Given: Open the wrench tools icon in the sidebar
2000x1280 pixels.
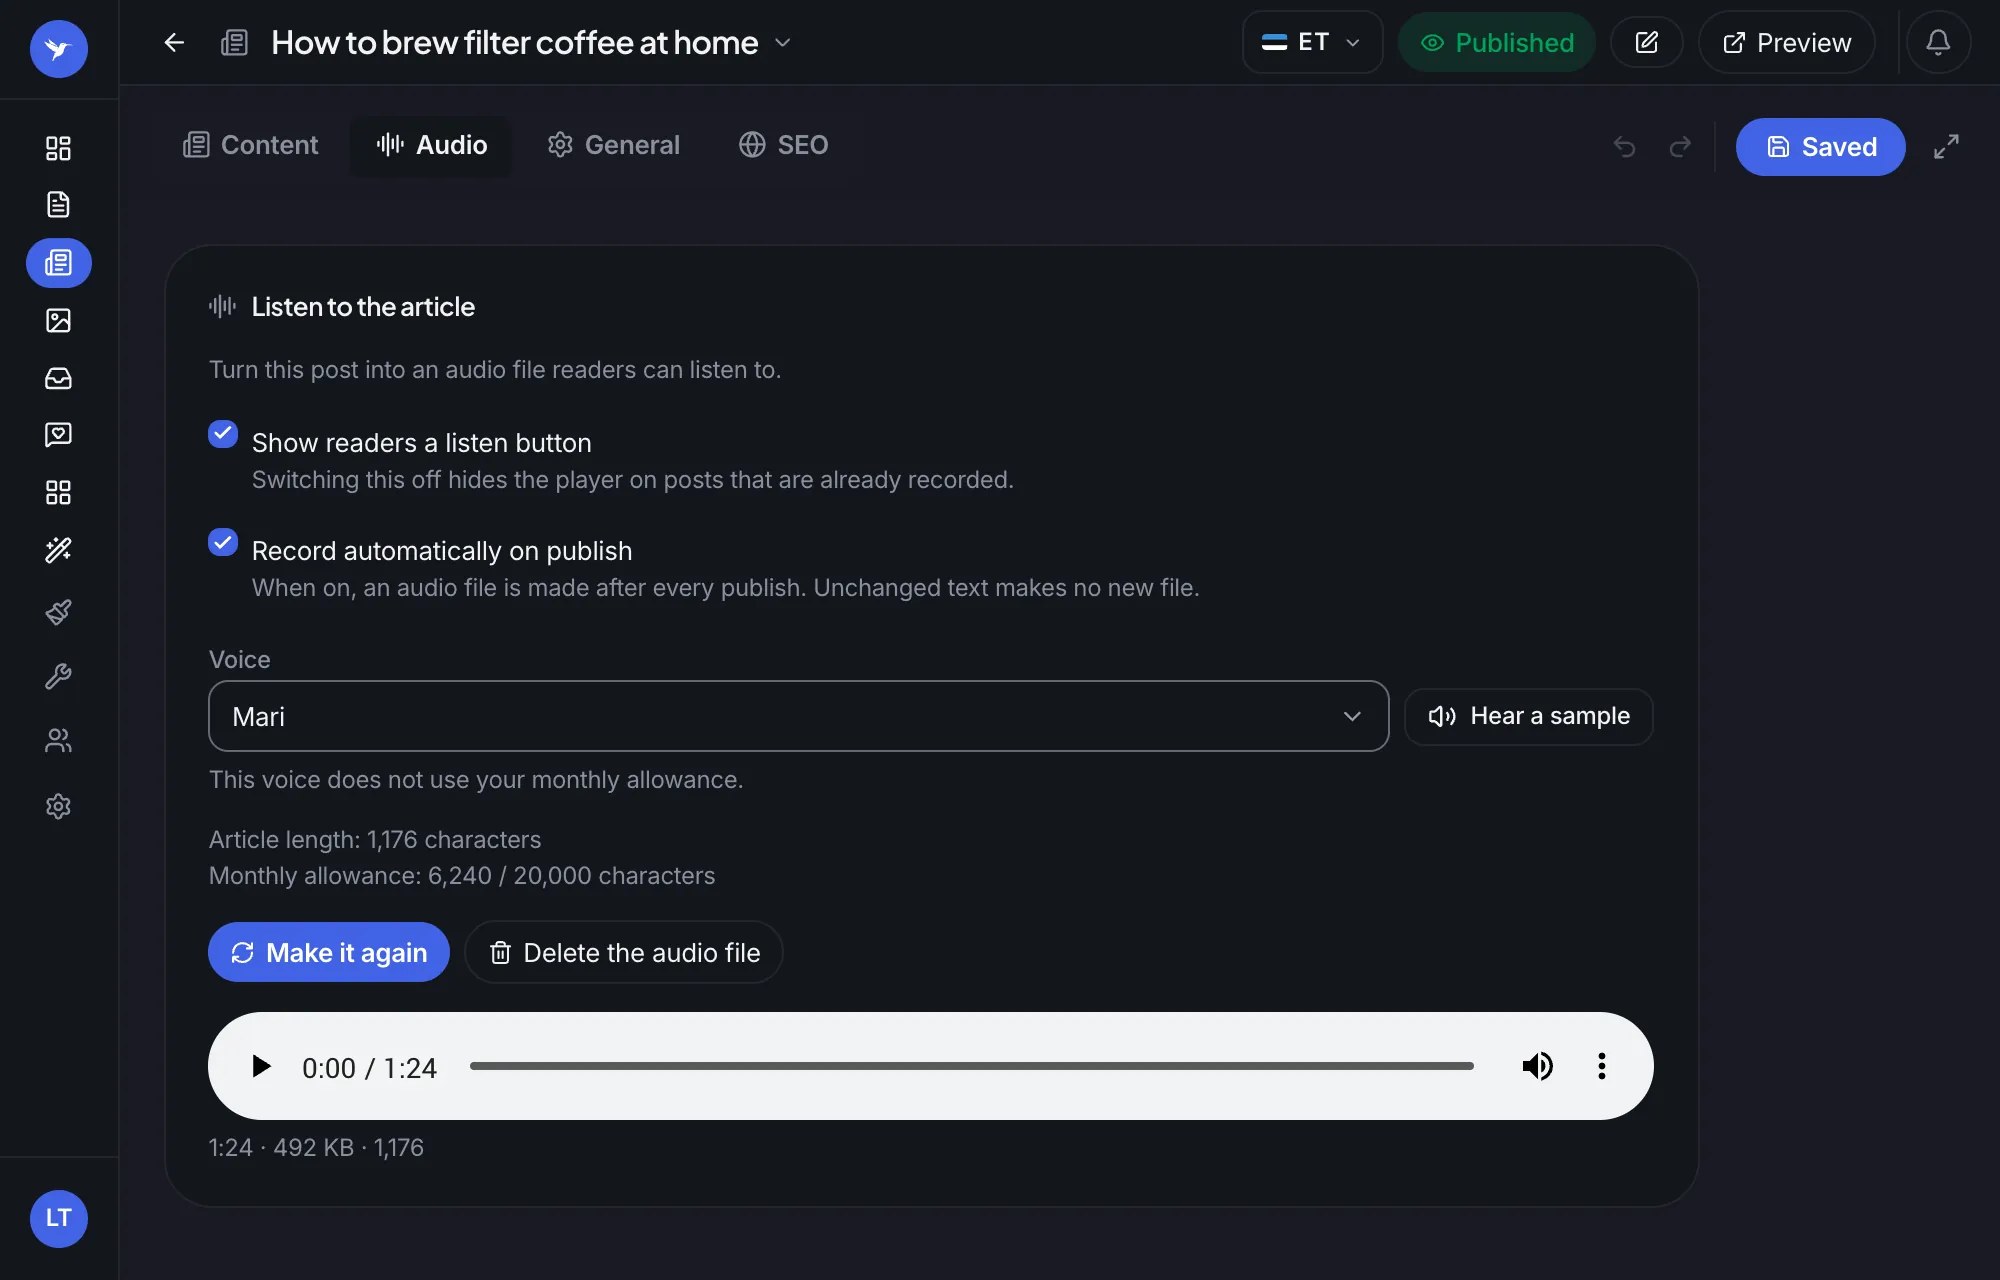Looking at the screenshot, I should [x=59, y=677].
